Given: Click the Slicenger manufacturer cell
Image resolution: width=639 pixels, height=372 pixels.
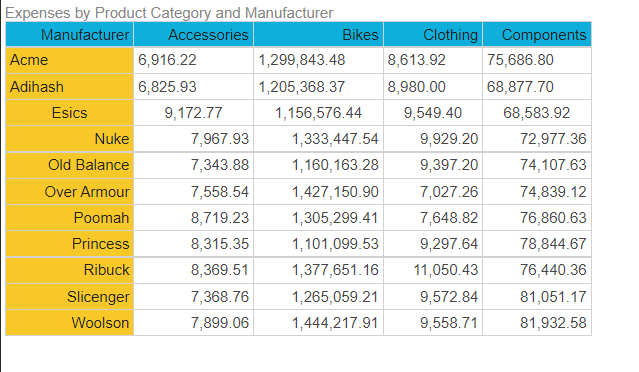Looking at the screenshot, I should coord(70,296).
